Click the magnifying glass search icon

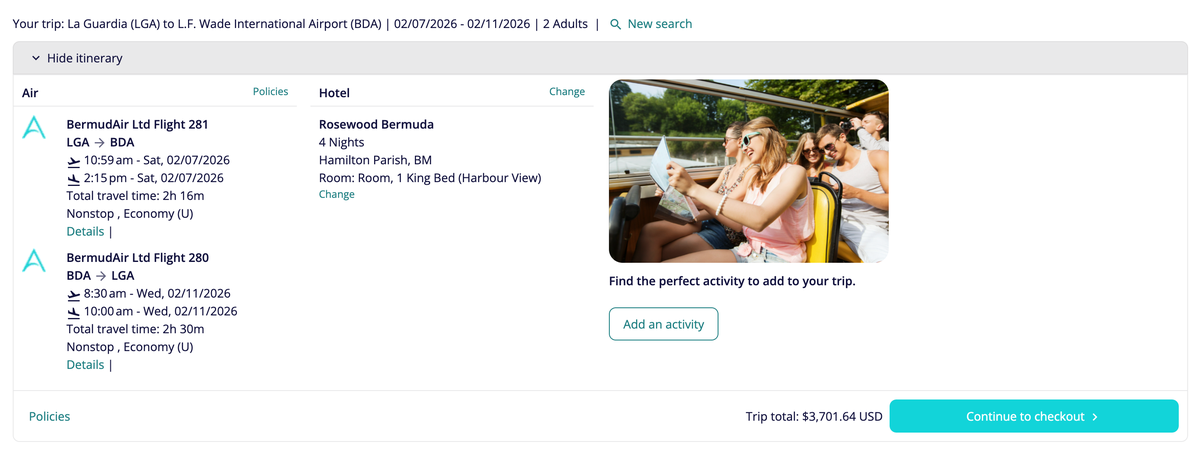tap(615, 24)
